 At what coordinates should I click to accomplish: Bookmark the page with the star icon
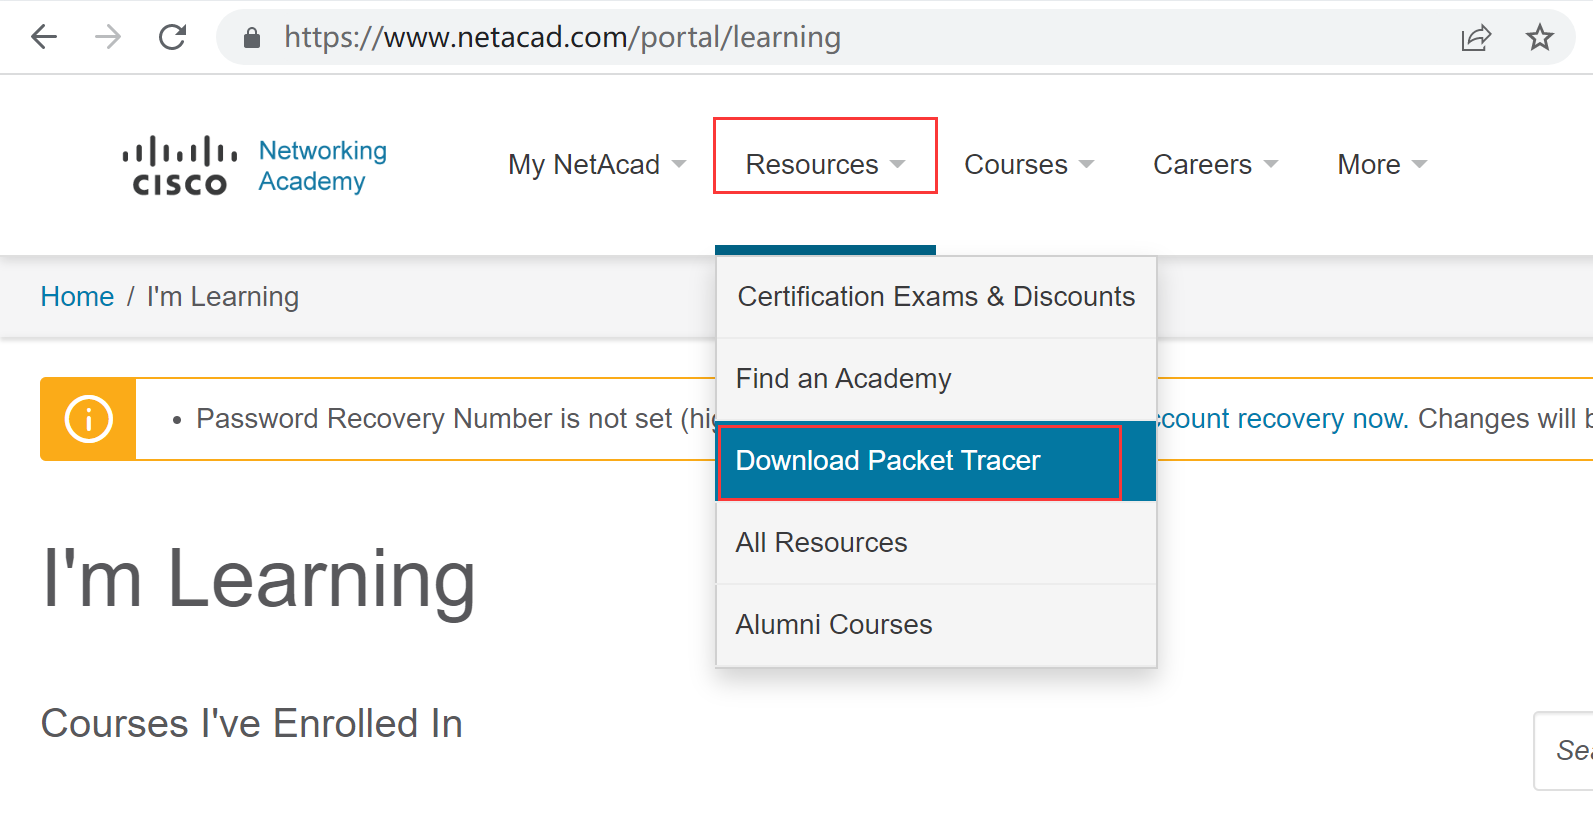(1539, 38)
